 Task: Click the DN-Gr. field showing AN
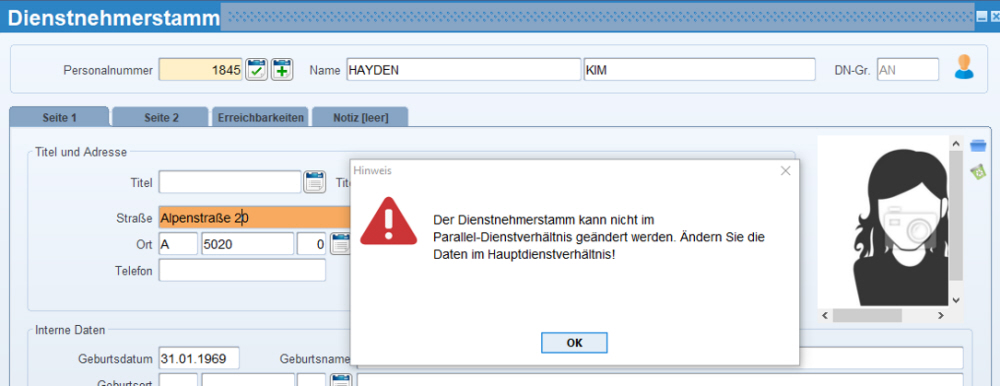(x=908, y=70)
